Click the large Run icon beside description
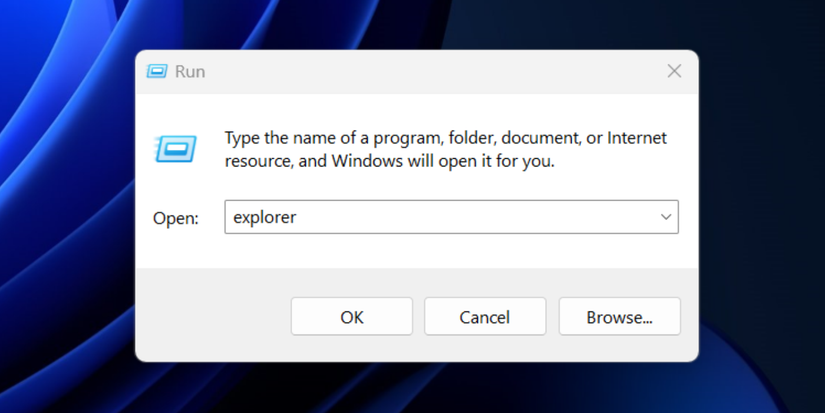 point(175,148)
